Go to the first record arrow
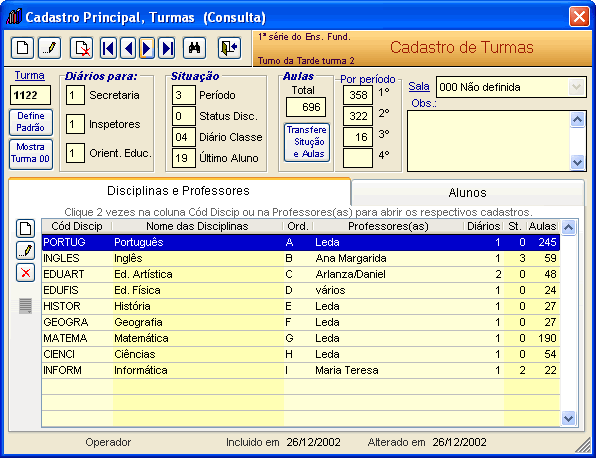 click(108, 48)
